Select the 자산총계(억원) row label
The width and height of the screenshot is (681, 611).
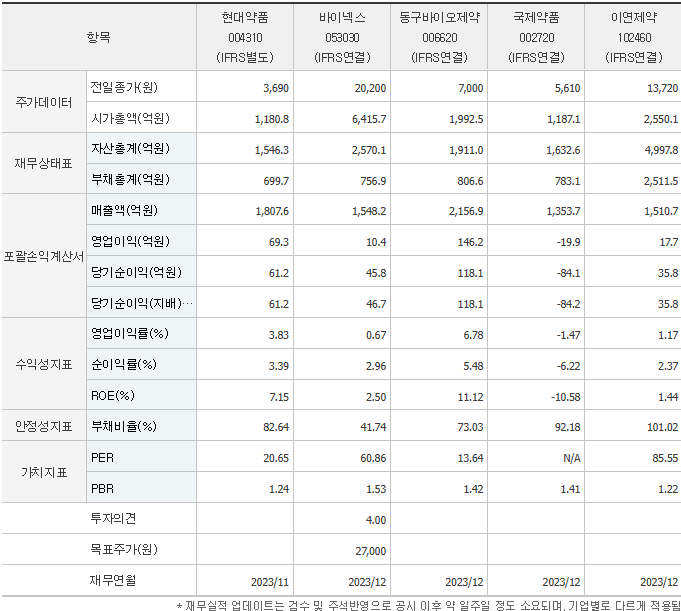pyautogui.click(x=130, y=149)
